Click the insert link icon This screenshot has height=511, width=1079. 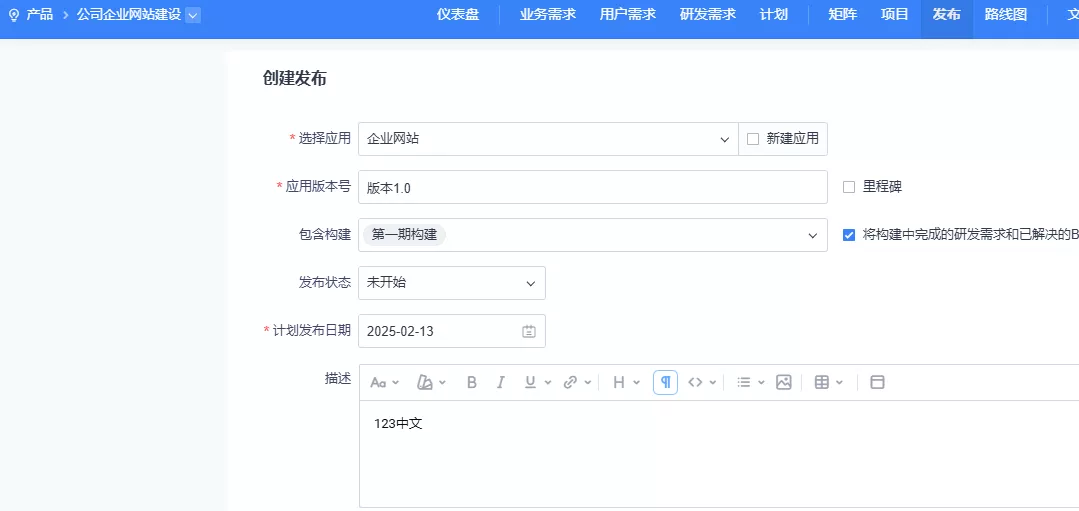570,382
